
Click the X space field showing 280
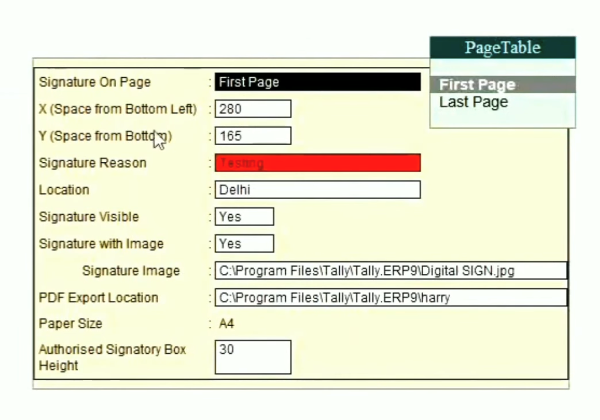click(x=253, y=109)
